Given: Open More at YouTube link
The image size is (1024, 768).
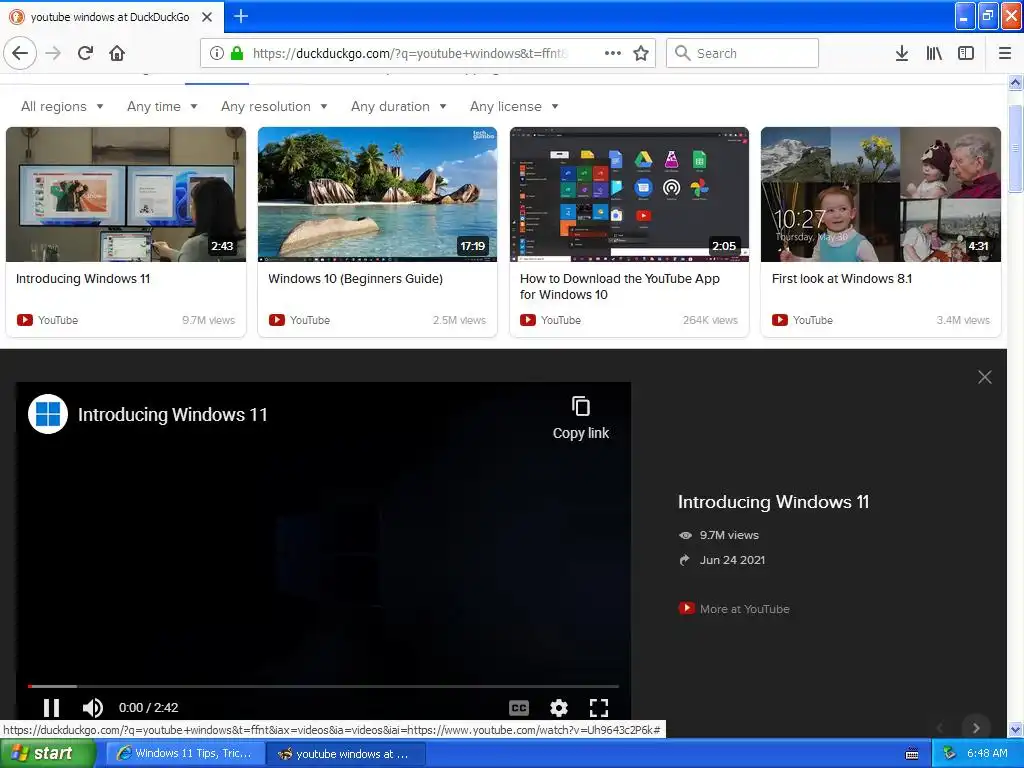Looking at the screenshot, I should pyautogui.click(x=735, y=609).
